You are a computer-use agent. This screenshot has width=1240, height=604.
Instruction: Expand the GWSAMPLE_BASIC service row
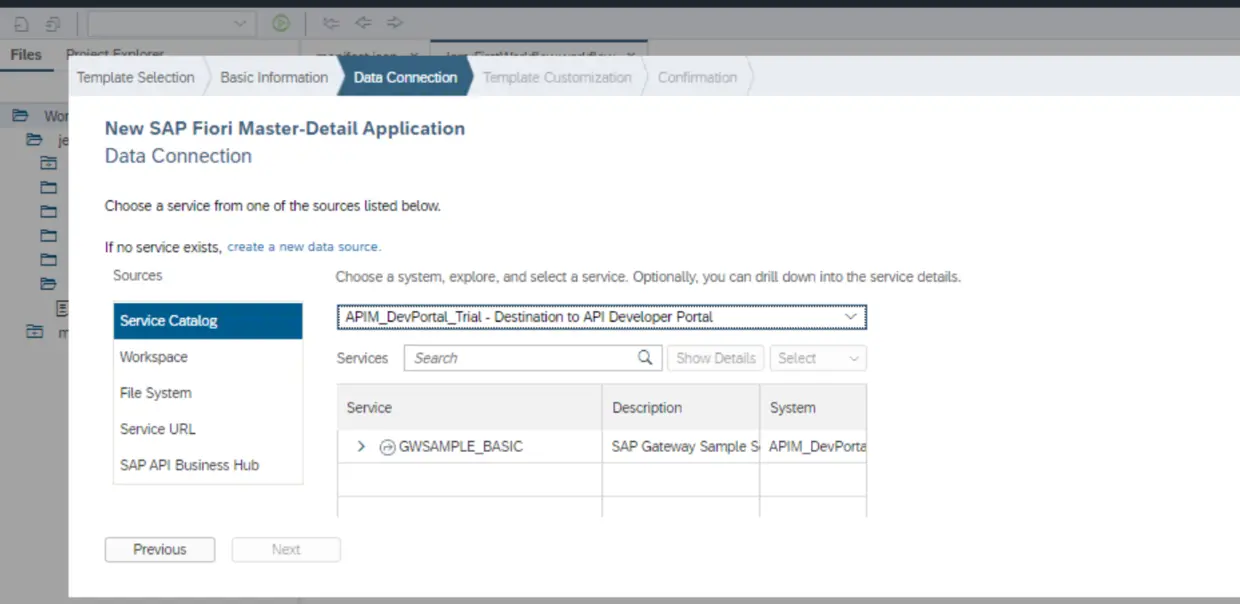pos(361,447)
